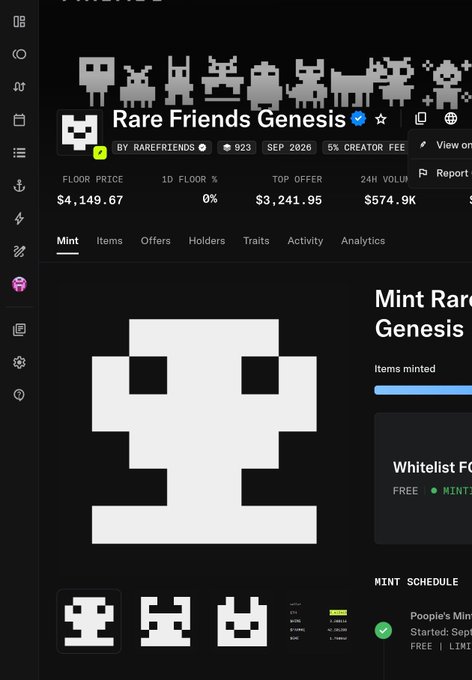This screenshot has width=472, height=680.
Task: Select the Report menu entry
Action: click(x=440, y=173)
